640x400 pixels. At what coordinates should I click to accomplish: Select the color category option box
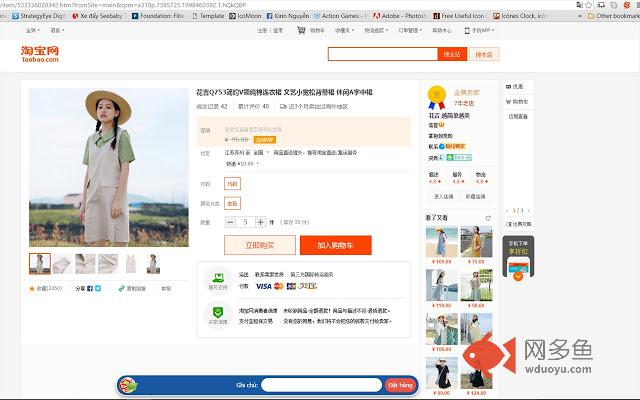(232, 203)
